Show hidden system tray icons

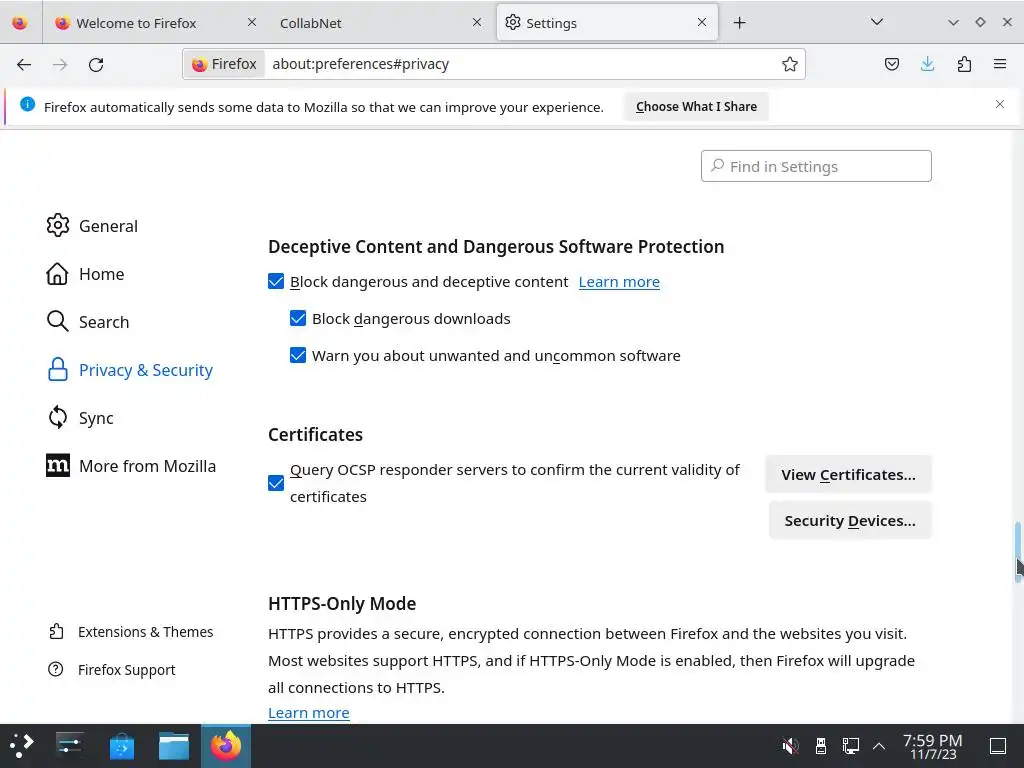click(x=879, y=745)
